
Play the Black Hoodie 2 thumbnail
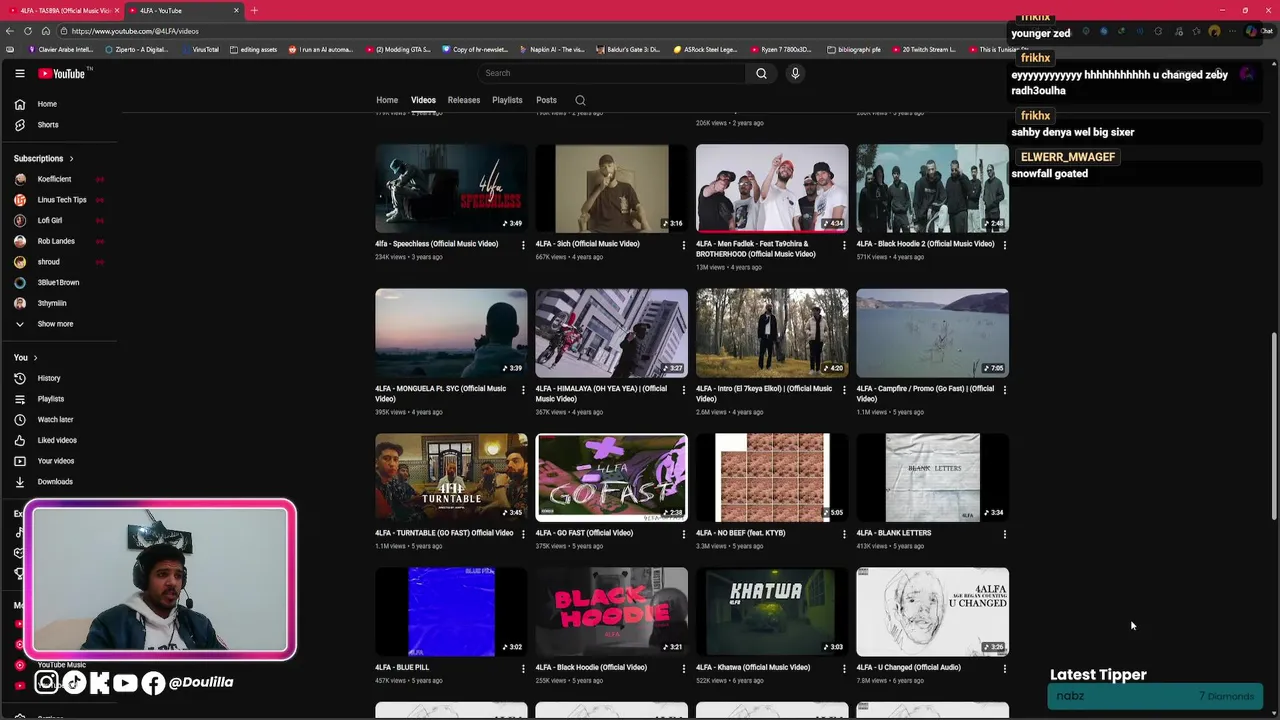tap(932, 188)
